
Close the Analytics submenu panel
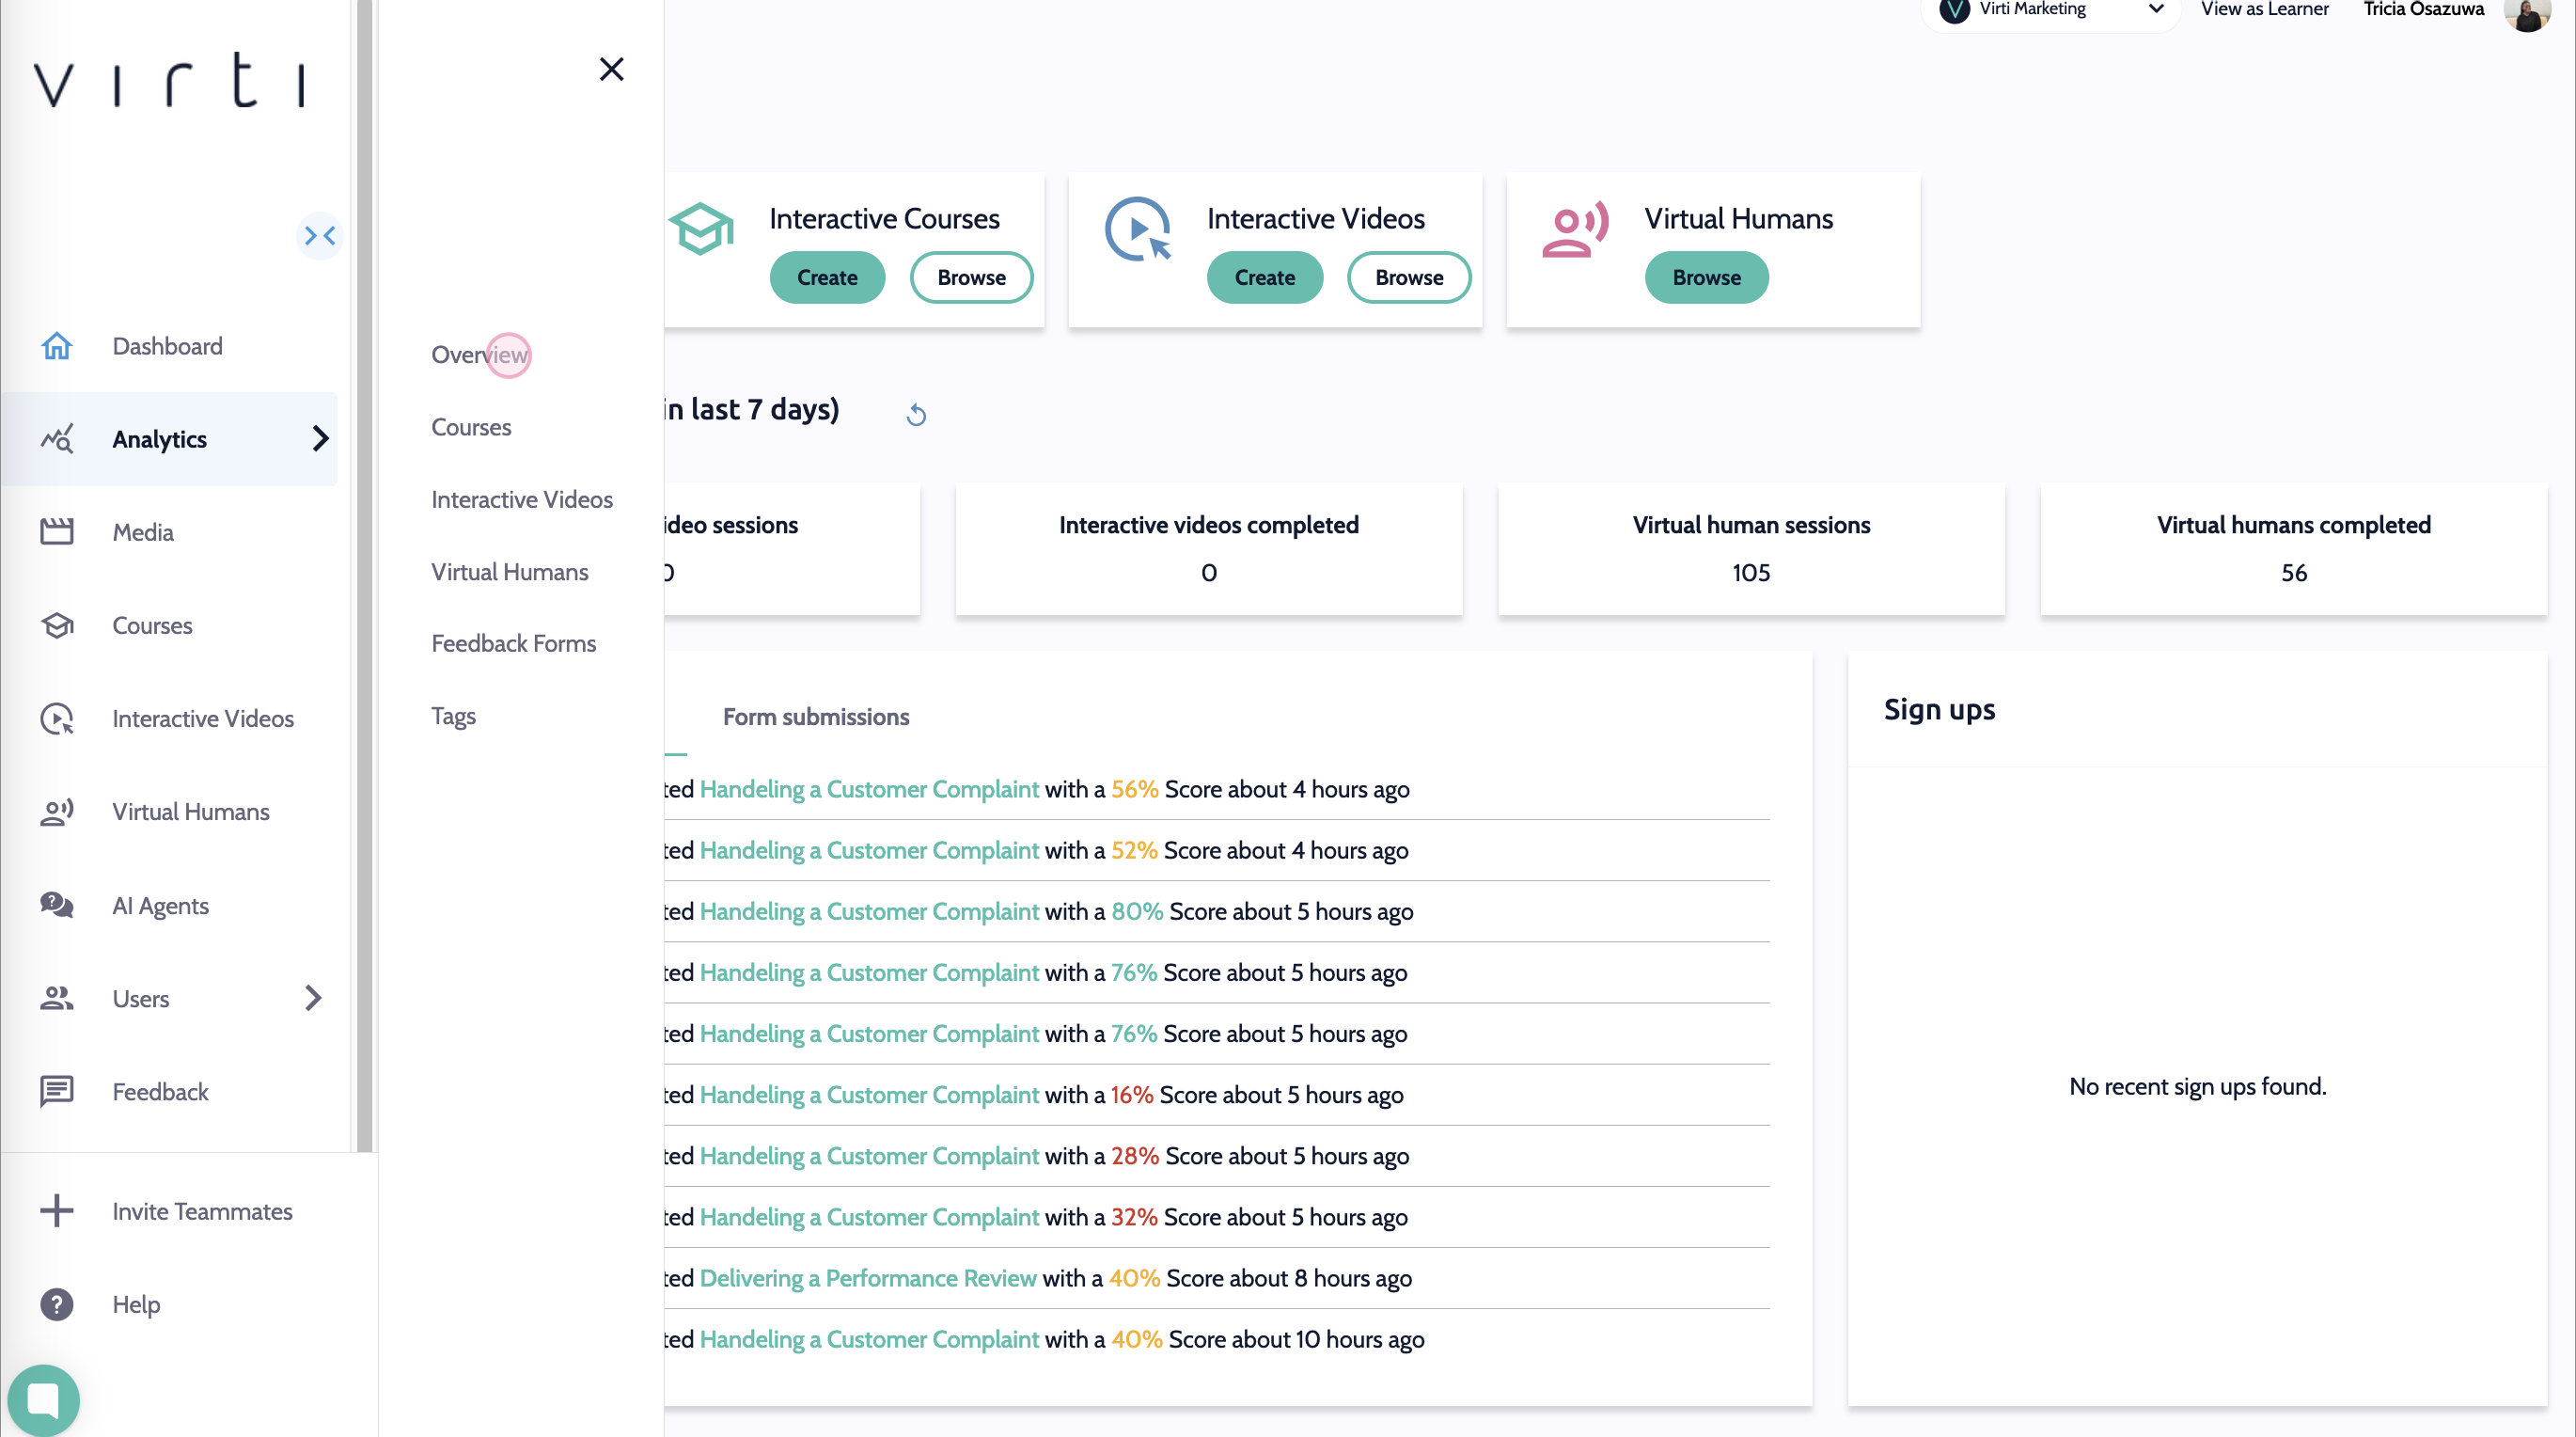pos(611,69)
